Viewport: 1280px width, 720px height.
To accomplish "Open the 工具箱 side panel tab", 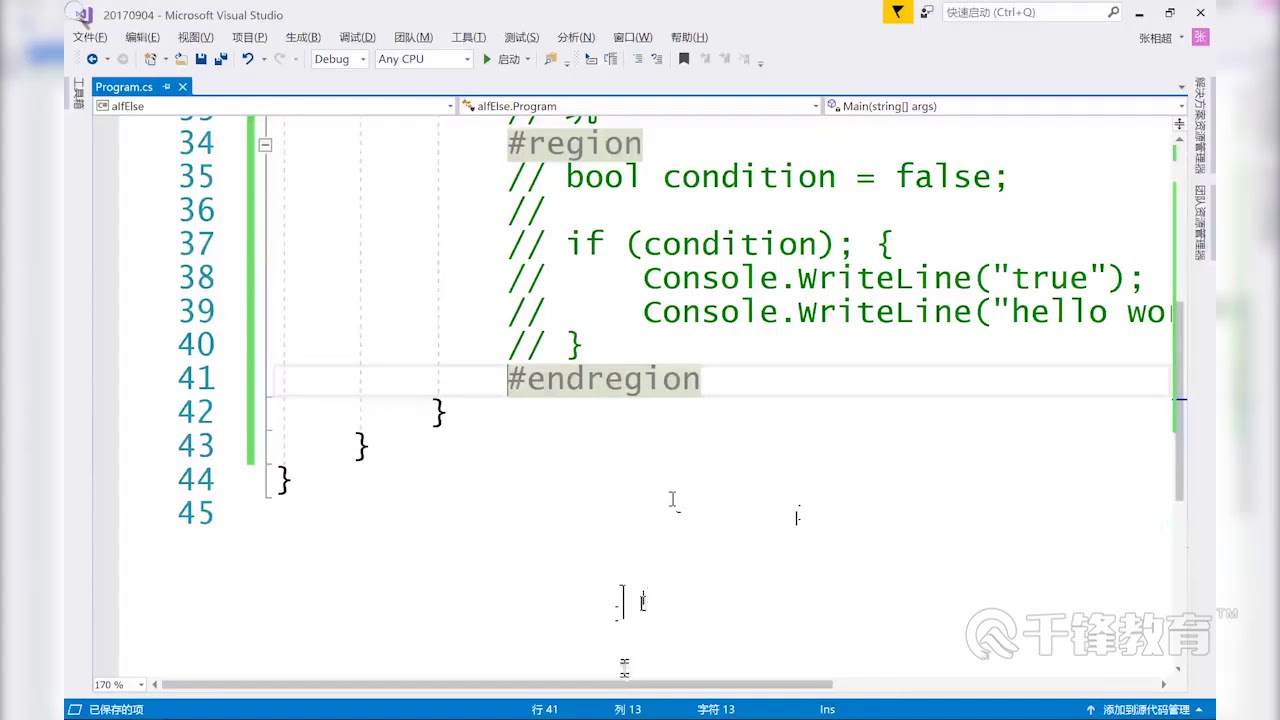I will point(79,94).
